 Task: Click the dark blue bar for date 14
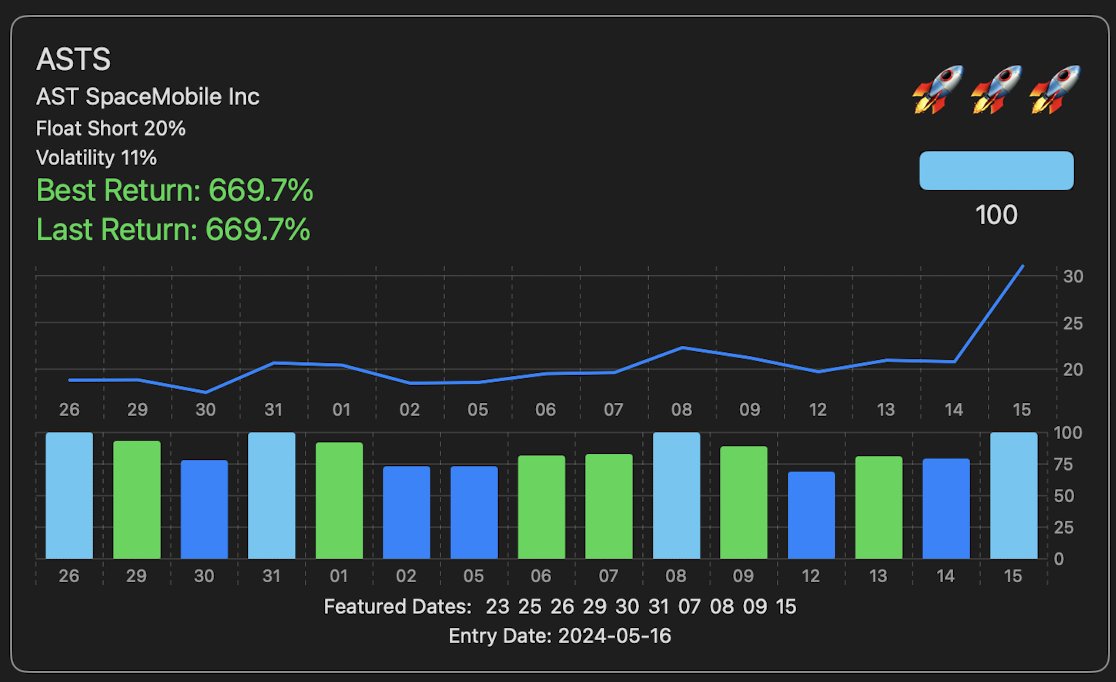[946, 508]
